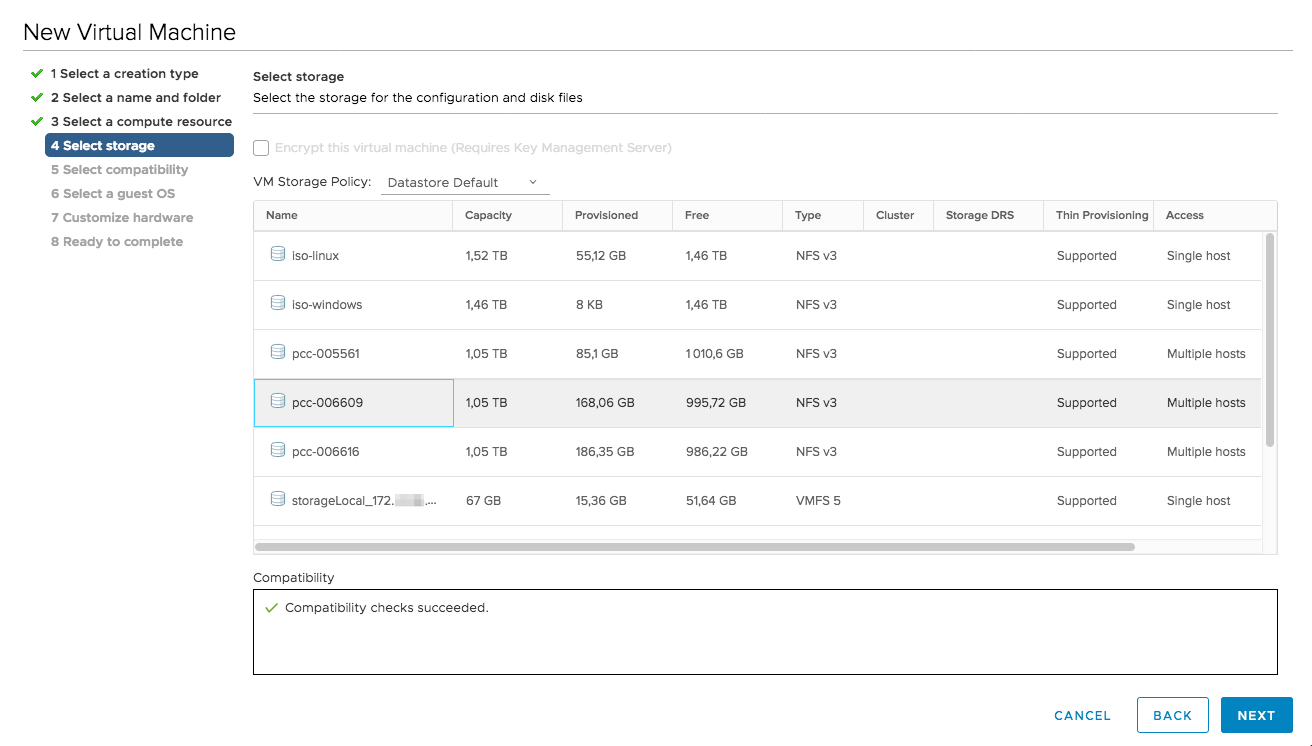
Task: Click the pcc-006609 datastore icon
Action: pos(278,402)
